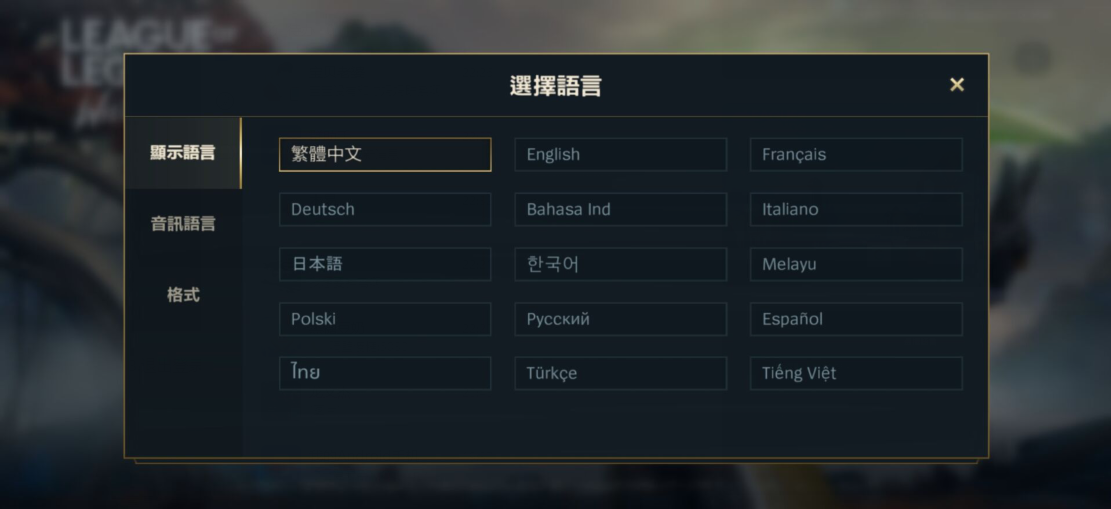This screenshot has width=1111, height=509.
Task: Open the 格式 format tab
Action: click(x=183, y=295)
